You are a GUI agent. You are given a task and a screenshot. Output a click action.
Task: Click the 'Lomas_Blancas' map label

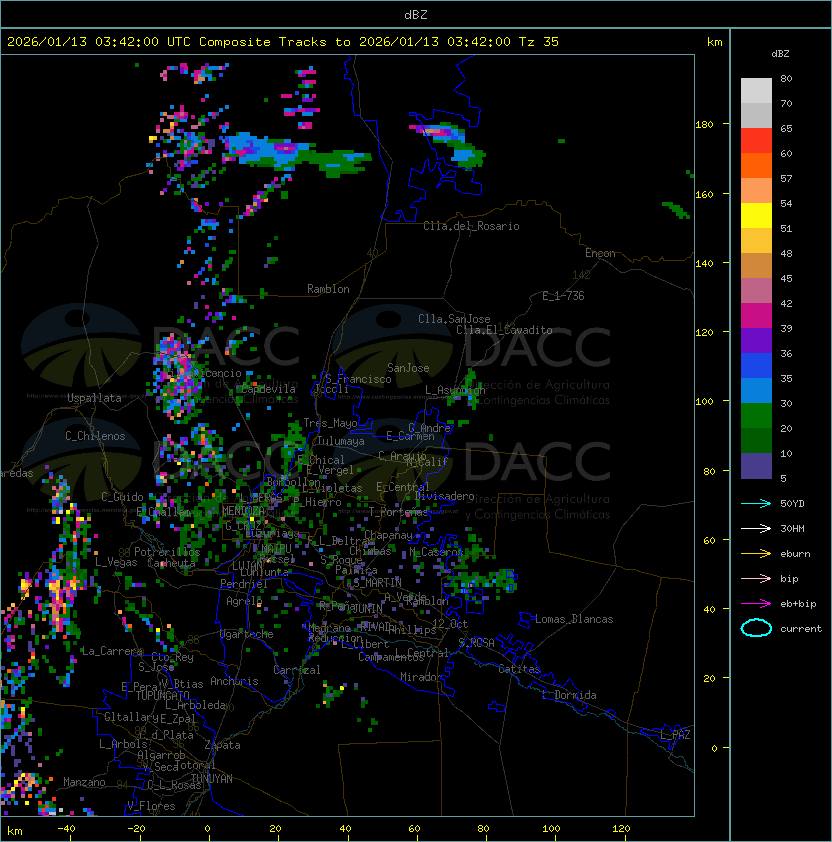click(x=574, y=619)
